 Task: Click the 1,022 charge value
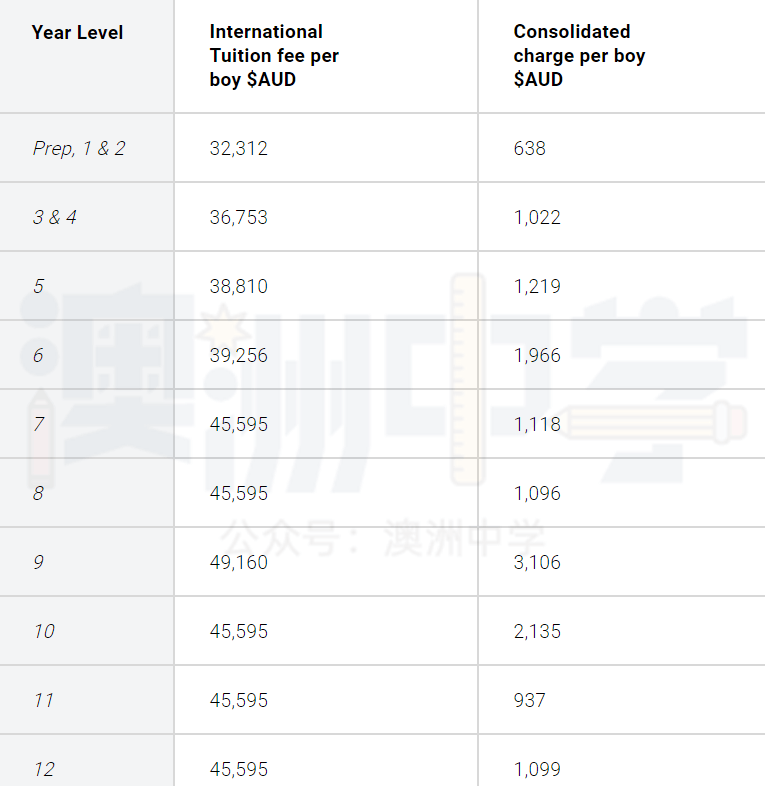537,217
